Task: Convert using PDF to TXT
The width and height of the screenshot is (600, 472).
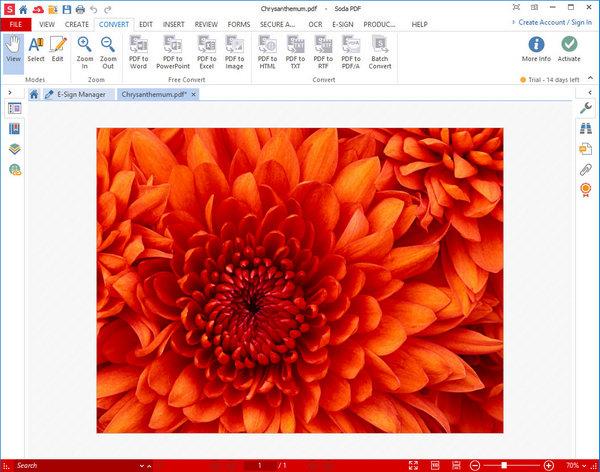Action: tap(295, 53)
